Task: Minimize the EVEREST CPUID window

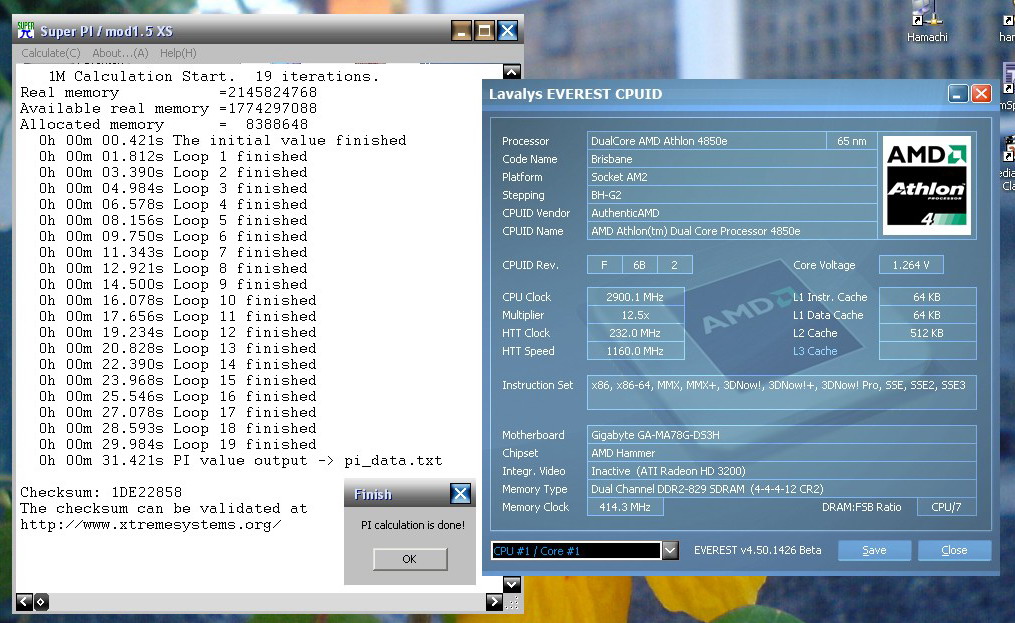Action: (x=958, y=94)
